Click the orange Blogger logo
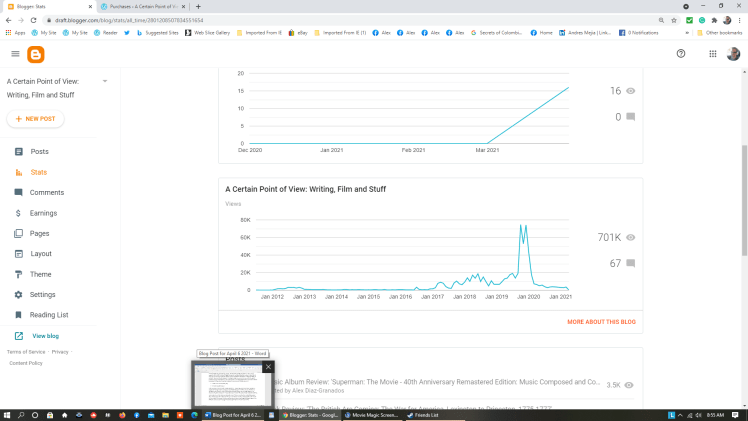The width and height of the screenshot is (748, 421). 37,54
